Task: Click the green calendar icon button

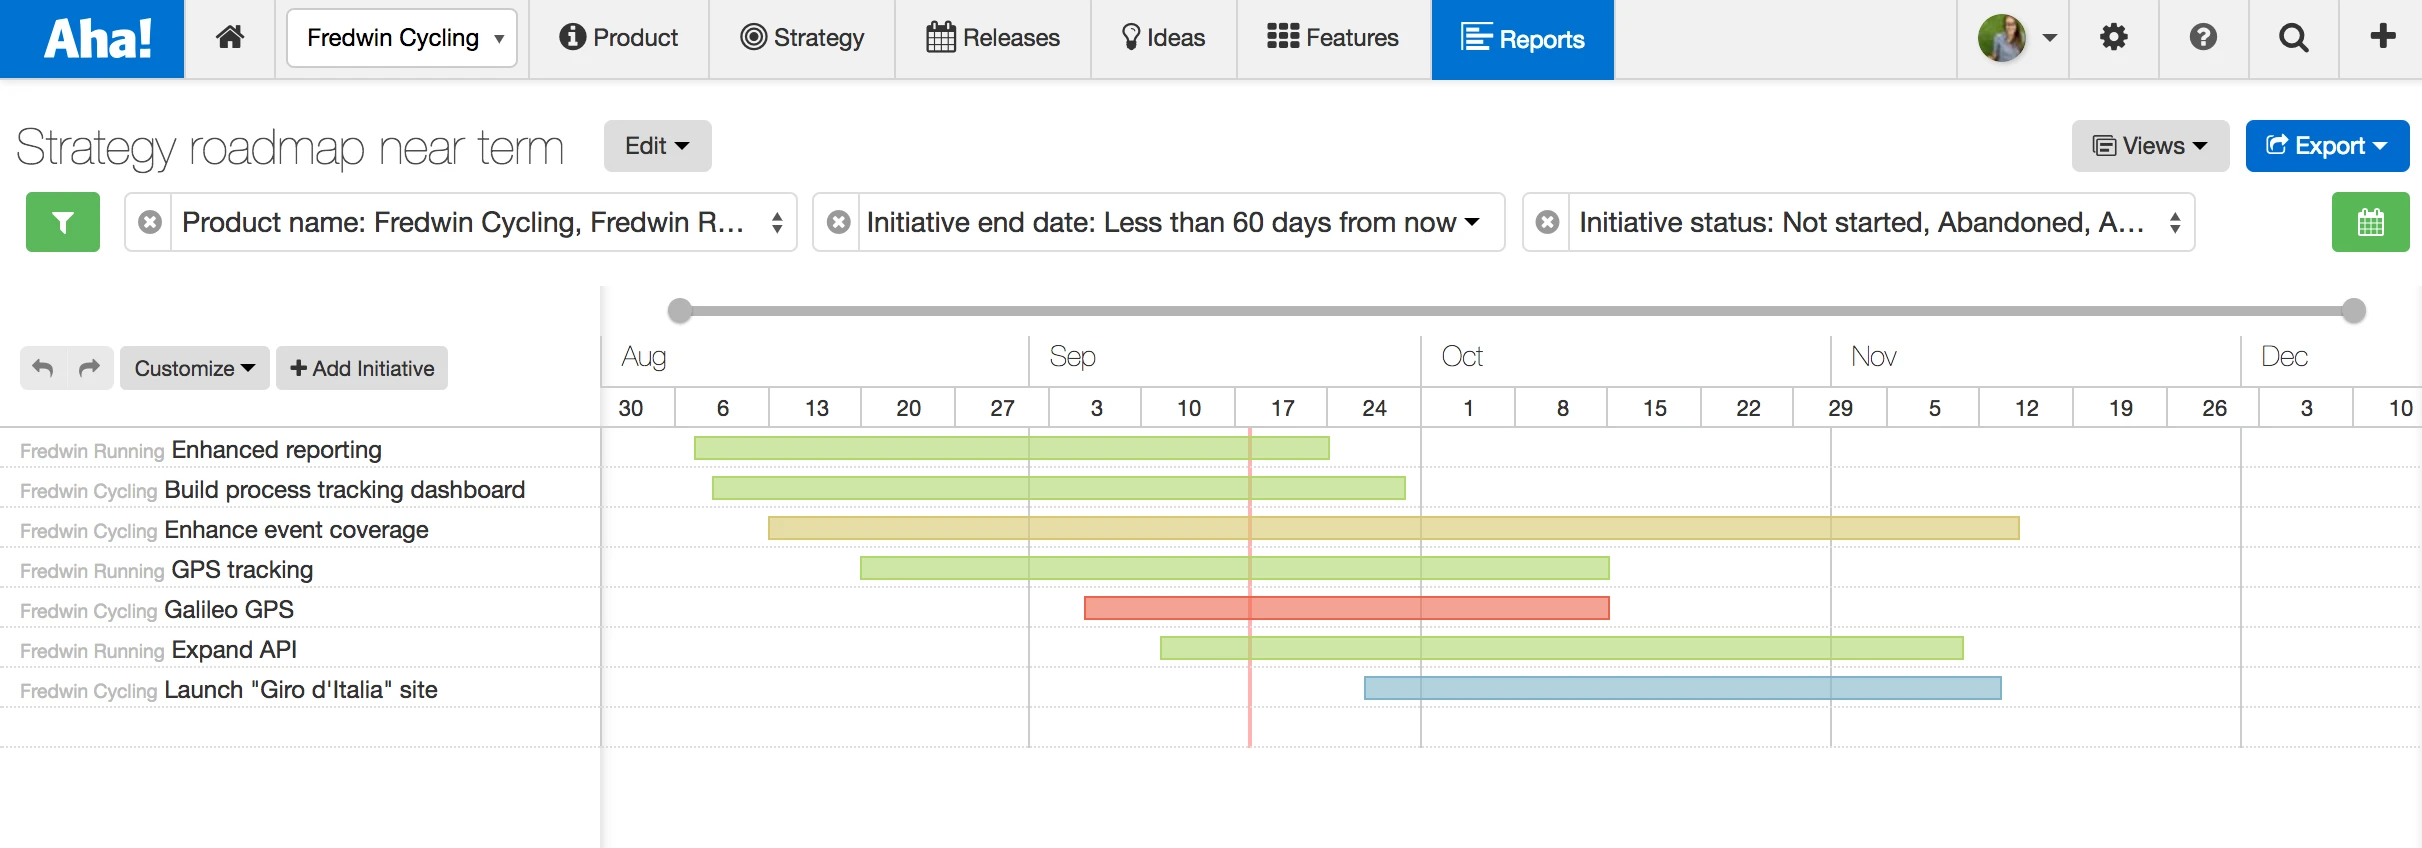Action: (x=2370, y=222)
